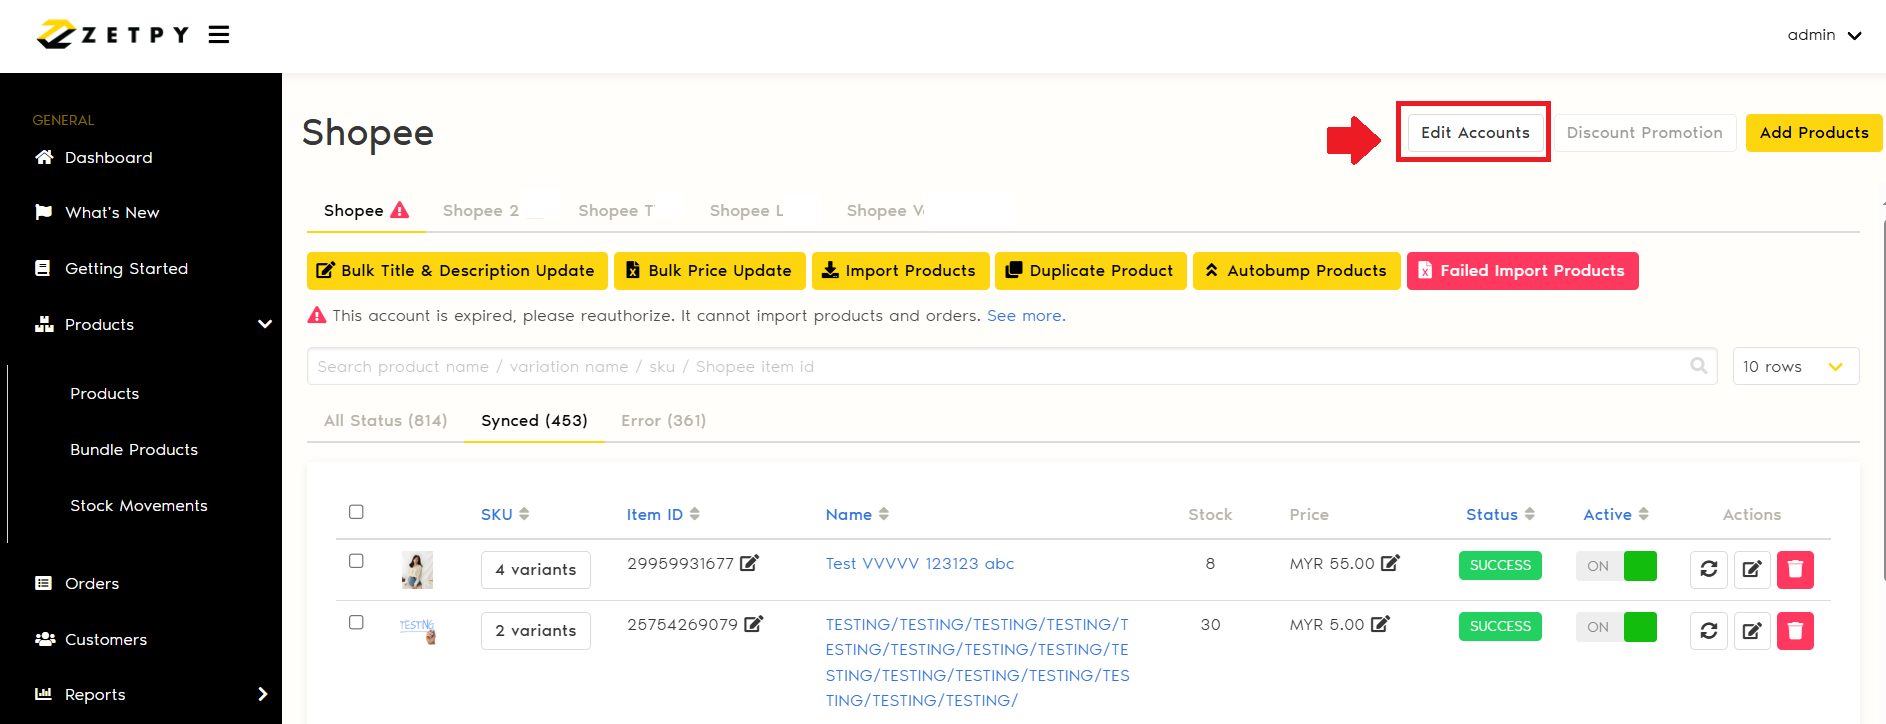Image resolution: width=1886 pixels, height=724 pixels.
Task: Tick checkbox for Test VVVVV product
Action: coord(356,561)
